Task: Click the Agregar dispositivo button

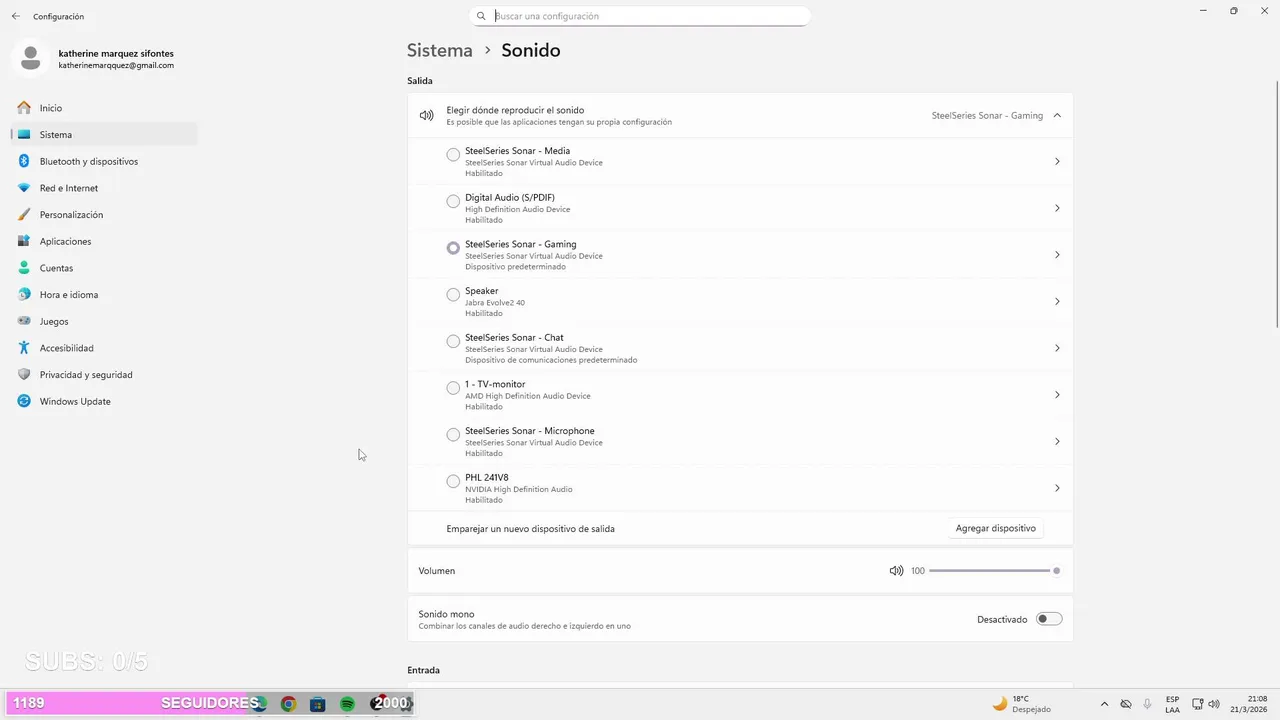Action: (995, 528)
